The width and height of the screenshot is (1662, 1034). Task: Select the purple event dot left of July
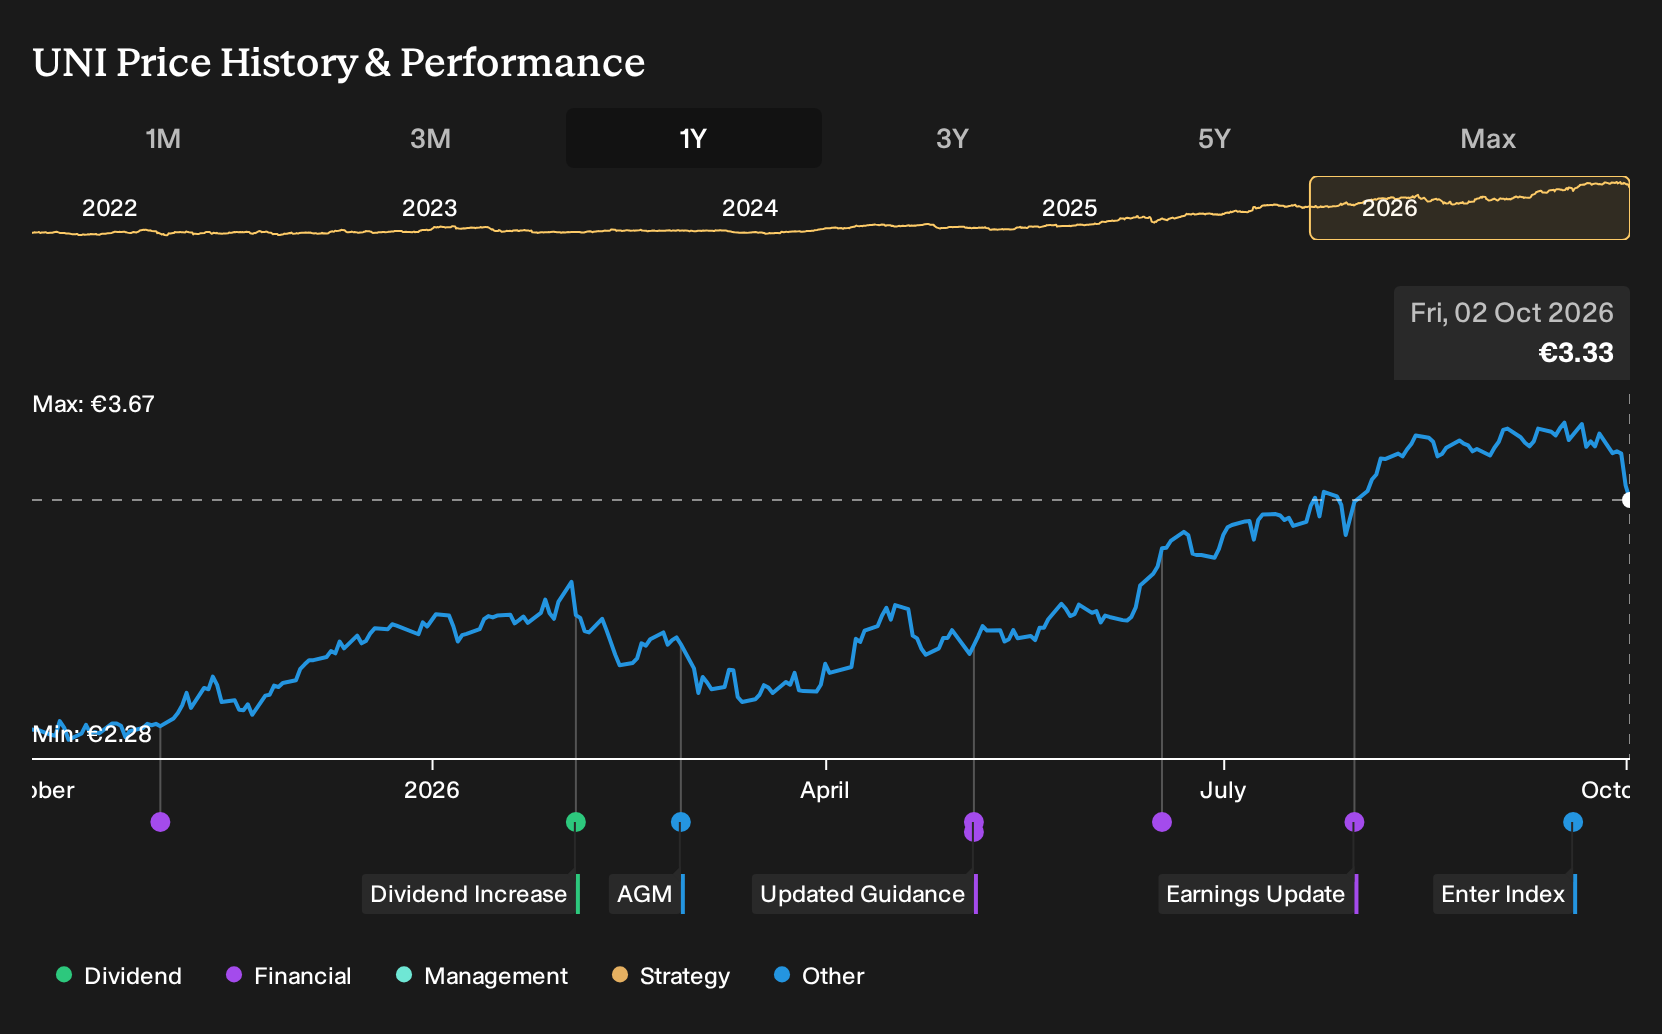click(x=1162, y=822)
